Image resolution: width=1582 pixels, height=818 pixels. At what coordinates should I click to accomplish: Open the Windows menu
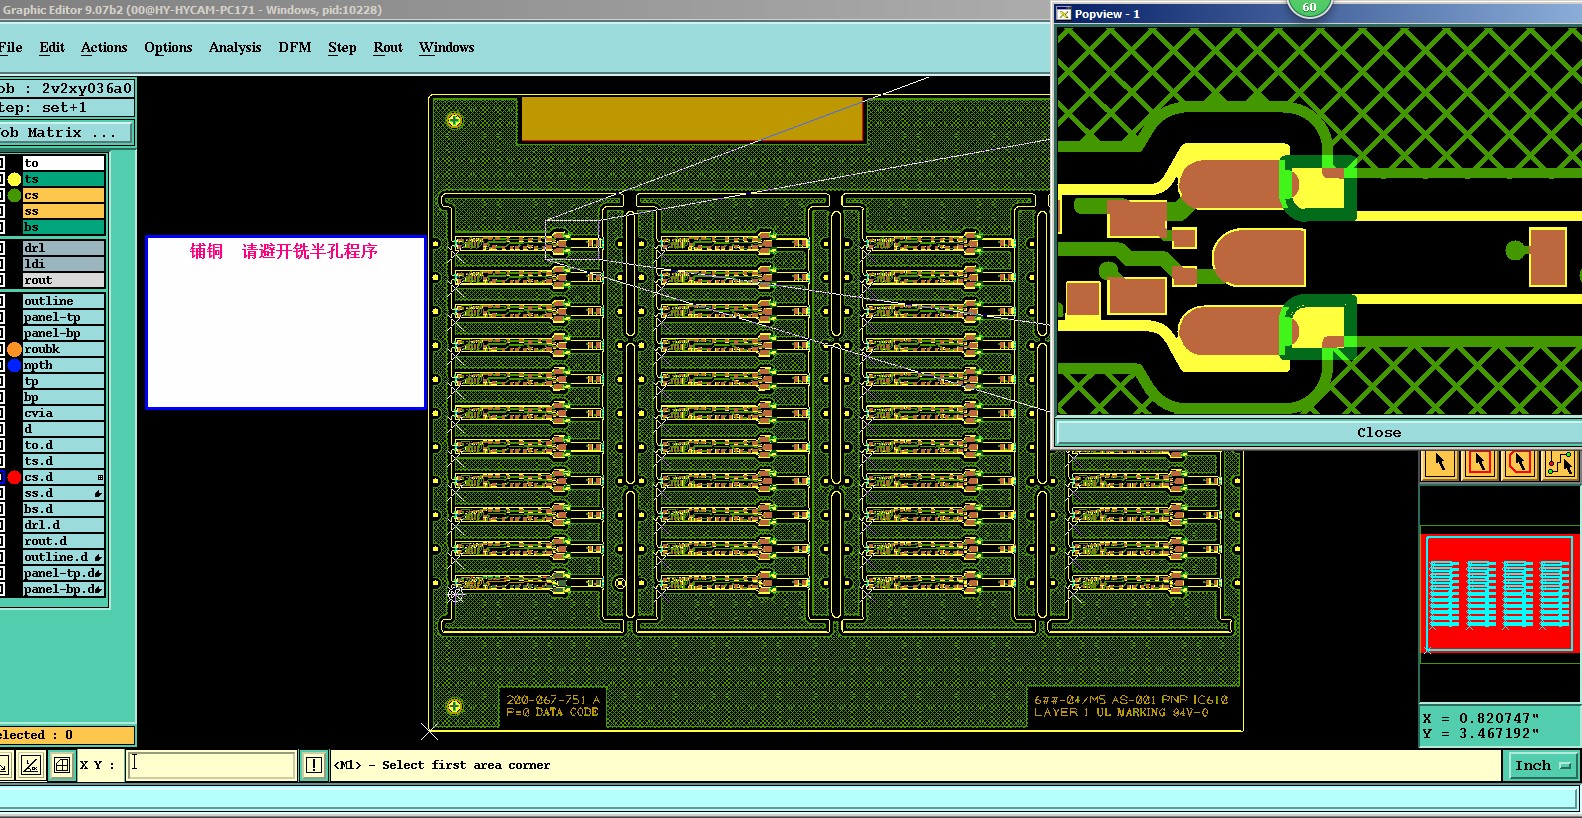[447, 47]
